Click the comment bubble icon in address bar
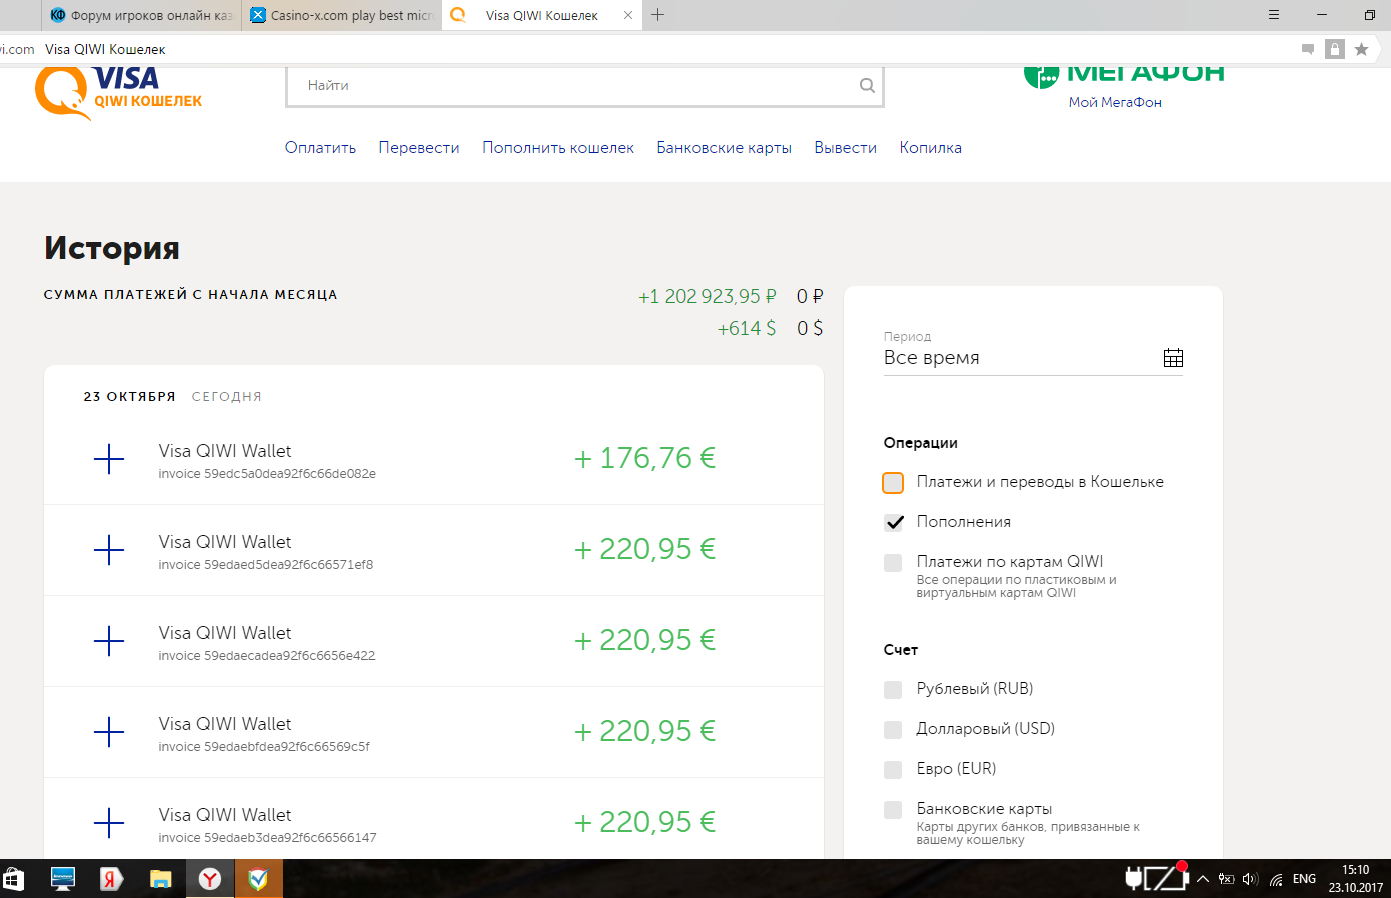This screenshot has height=898, width=1391. [x=1307, y=49]
